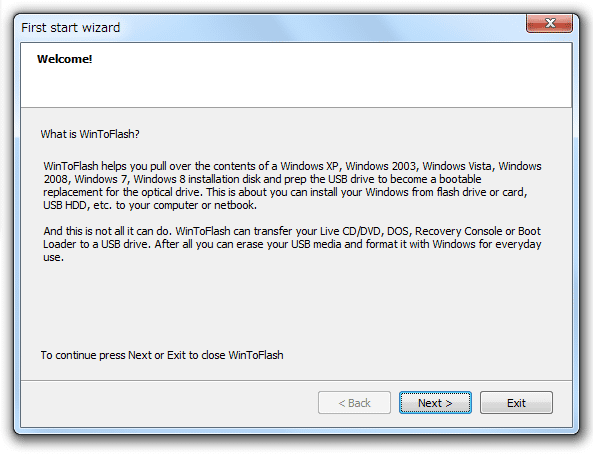
Task: Click the word 'use.' ending the second paragraph
Action: (53, 257)
